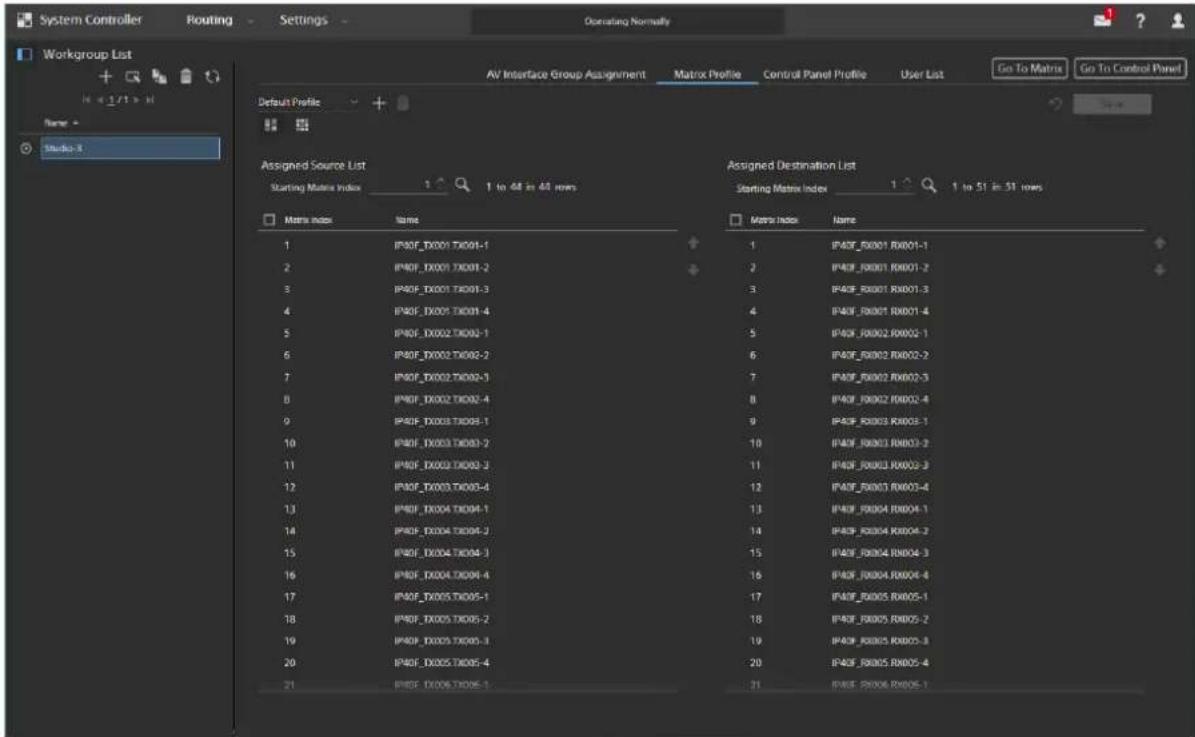This screenshot has width=1195, height=737.
Task: Click destination list matrix index 17 cell
Action: point(755,597)
